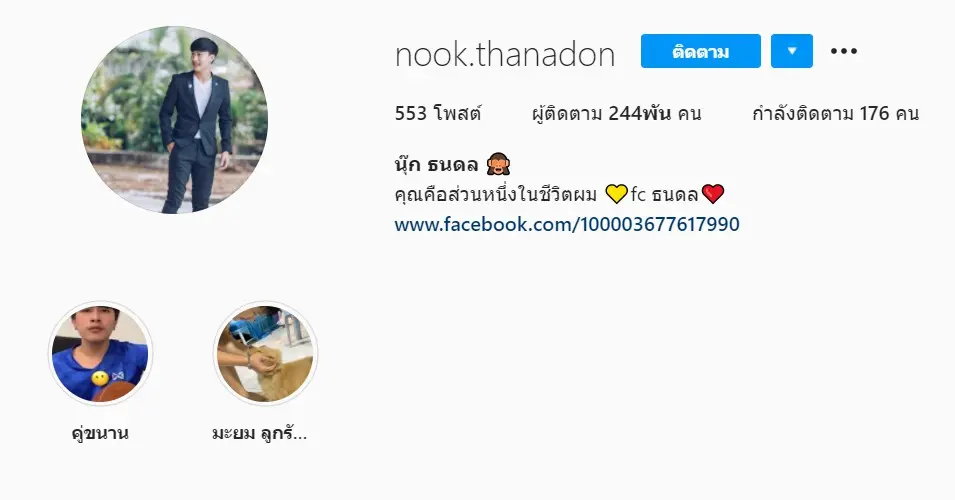Click the fc ธนดล text in bio

click(x=664, y=194)
